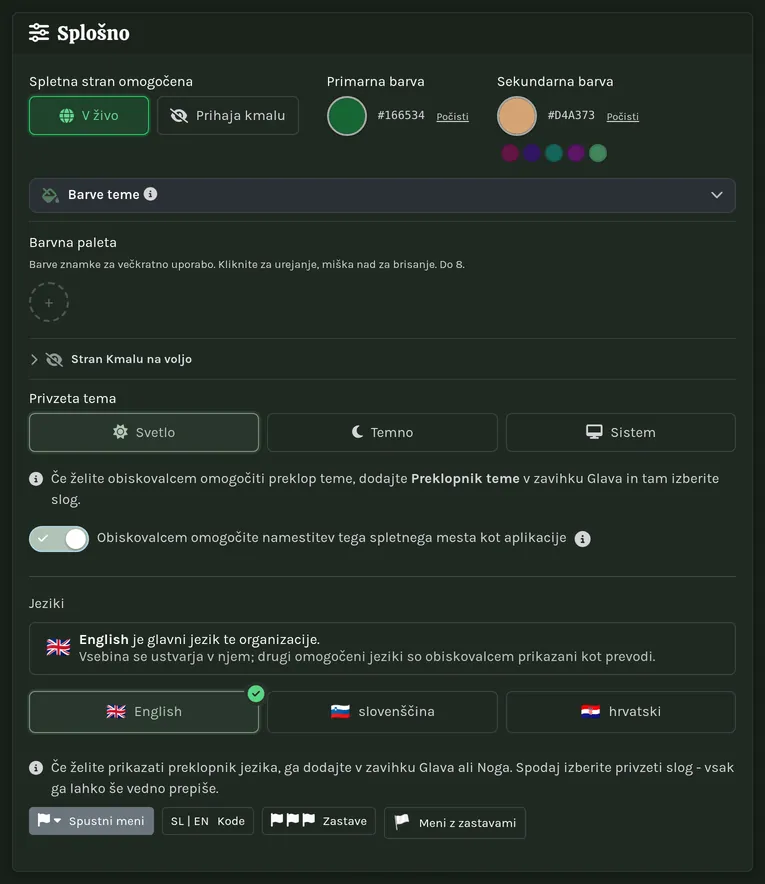Image resolution: width=765 pixels, height=884 pixels.
Task: Click the paint bucket icon in Barve teme
Action: [x=50, y=195]
